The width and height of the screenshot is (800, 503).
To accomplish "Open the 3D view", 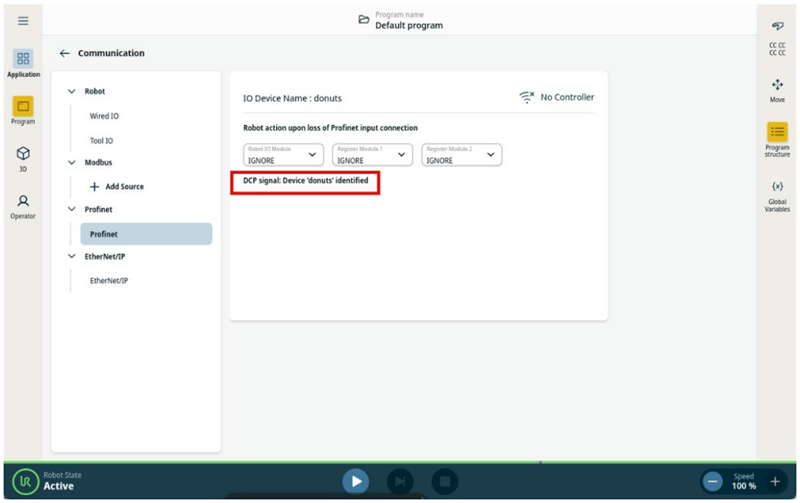I will [x=23, y=158].
